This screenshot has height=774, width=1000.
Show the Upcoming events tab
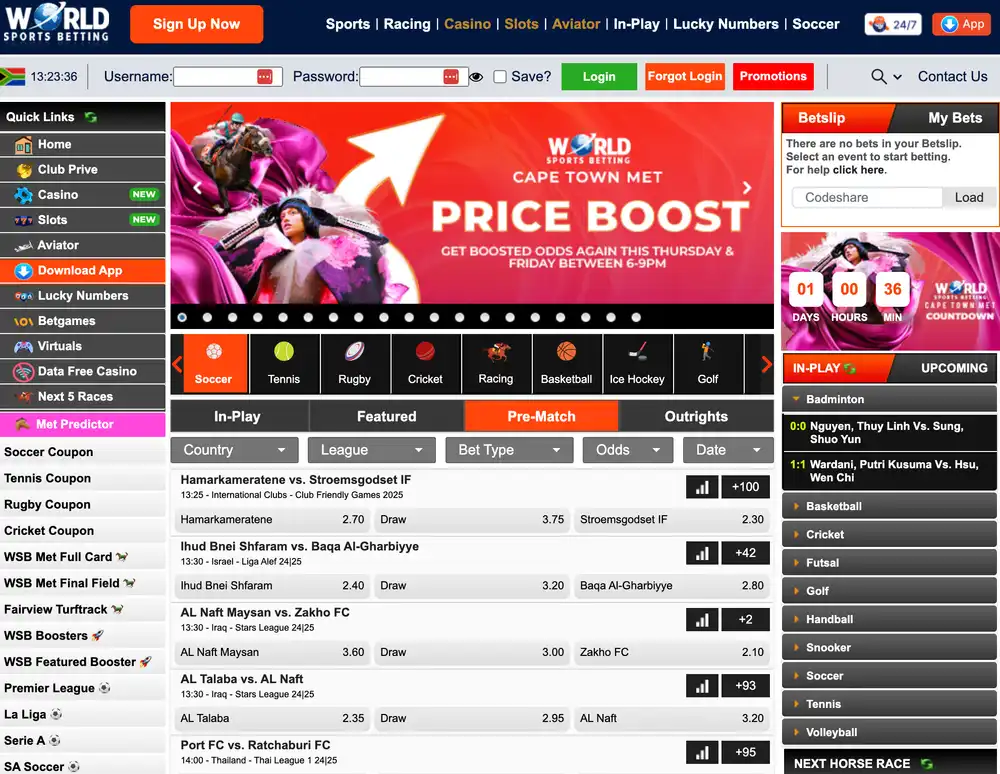(x=953, y=369)
